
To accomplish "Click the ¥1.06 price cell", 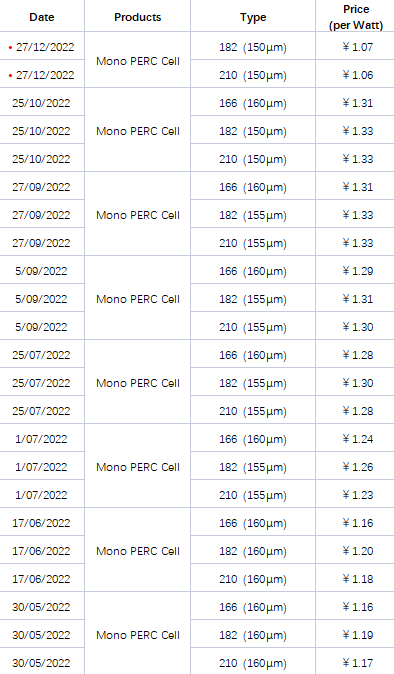I will click(x=357, y=75).
